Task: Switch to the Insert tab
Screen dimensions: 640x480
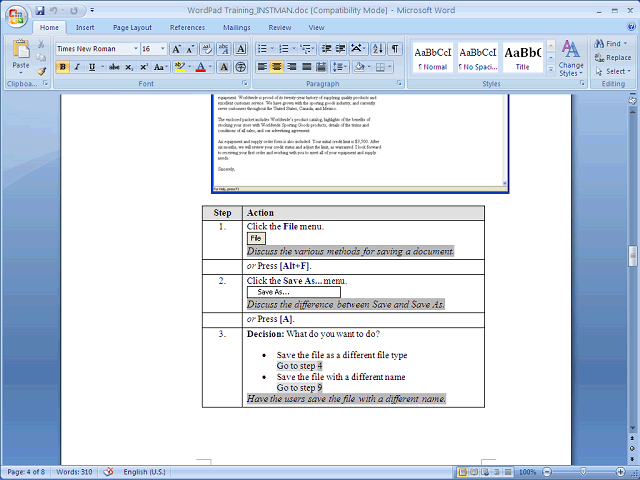Action: pos(85,27)
